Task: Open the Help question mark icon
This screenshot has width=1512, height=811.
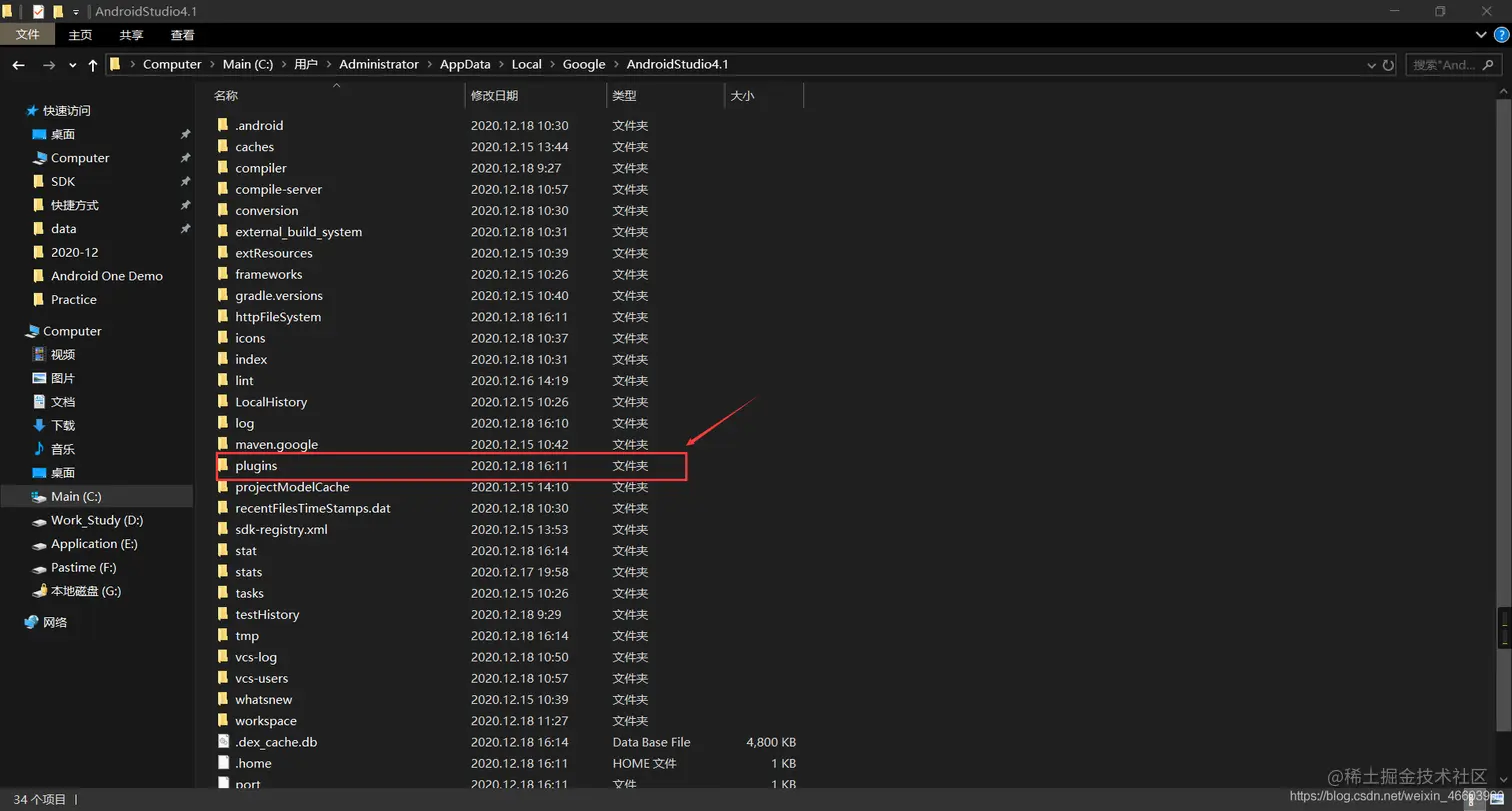Action: [1500, 35]
